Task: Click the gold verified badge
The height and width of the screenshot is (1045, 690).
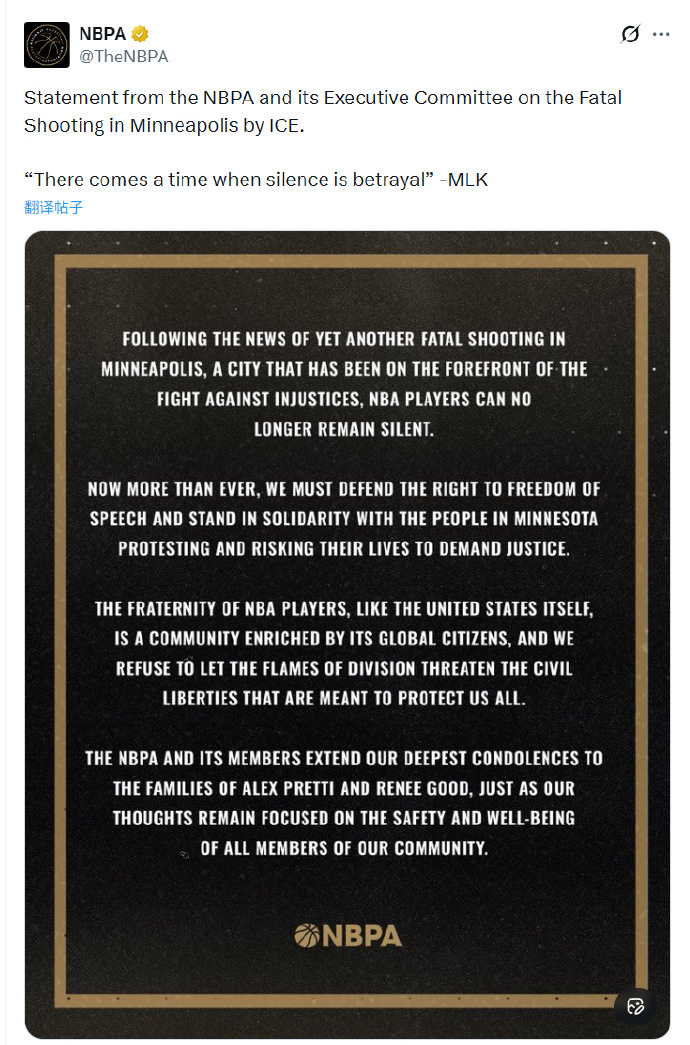Action: click(140, 35)
